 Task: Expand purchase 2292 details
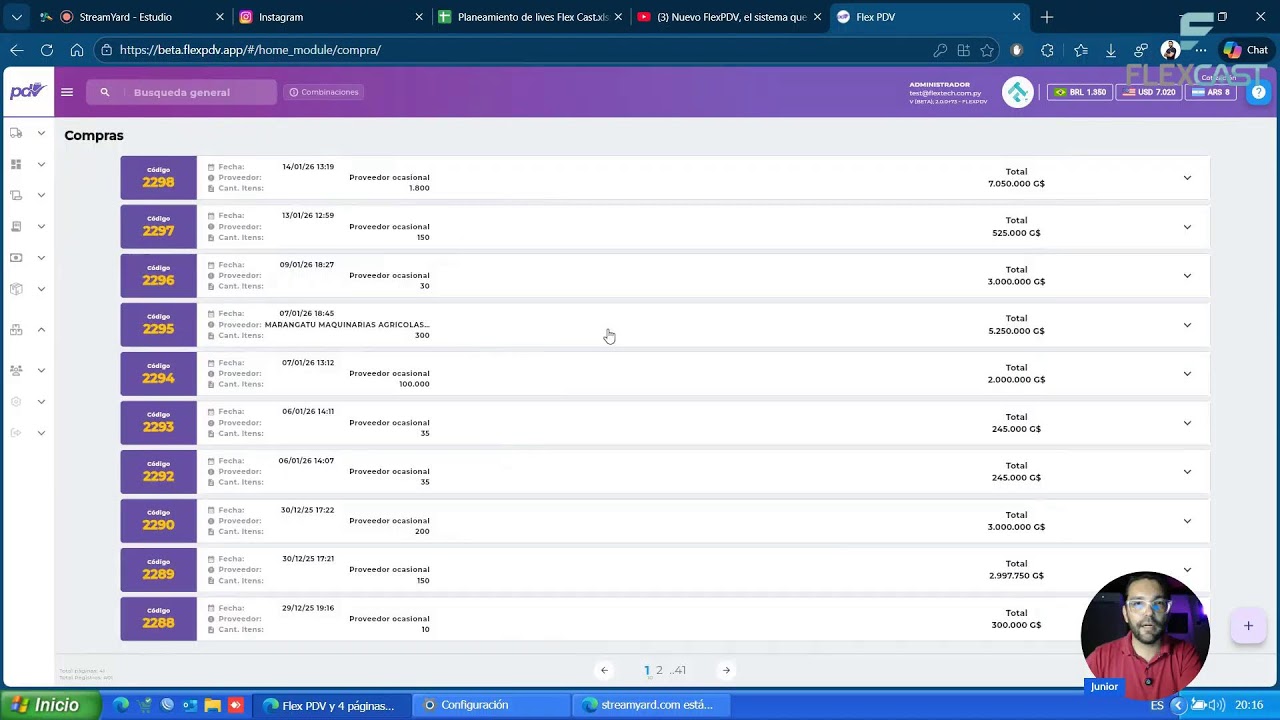tap(1187, 472)
